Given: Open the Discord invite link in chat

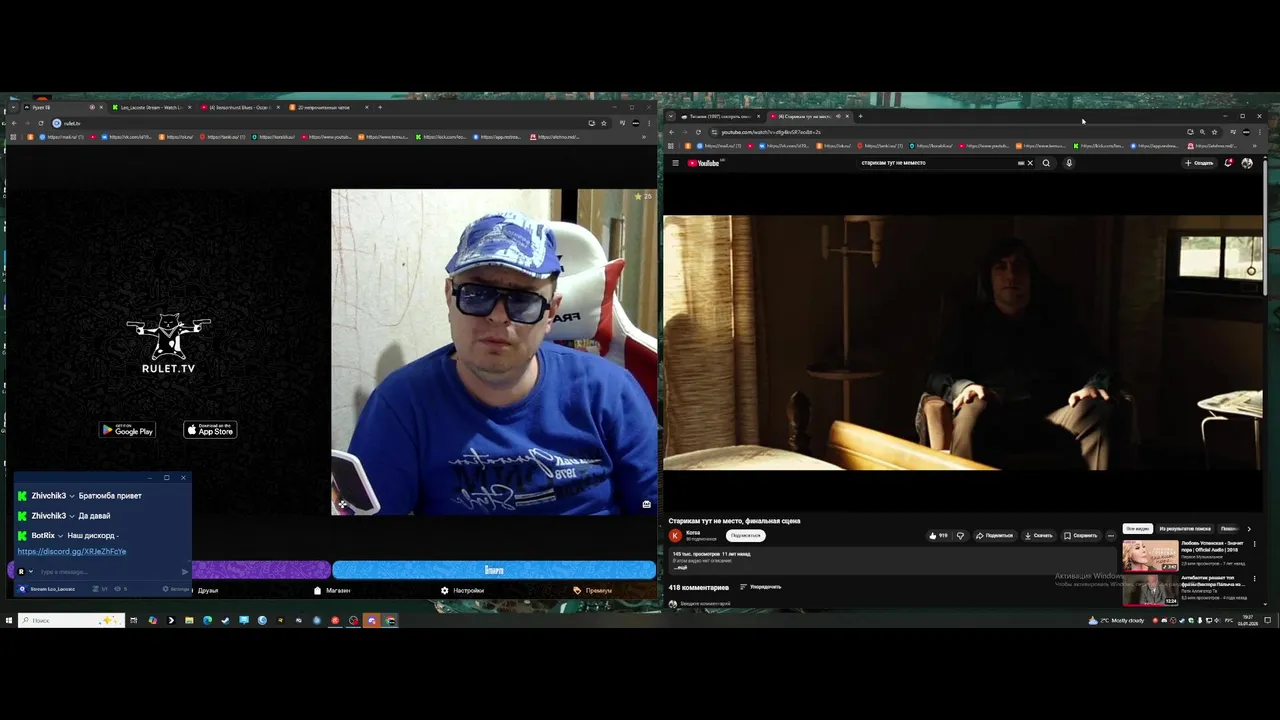Looking at the screenshot, I should pyautogui.click(x=72, y=551).
